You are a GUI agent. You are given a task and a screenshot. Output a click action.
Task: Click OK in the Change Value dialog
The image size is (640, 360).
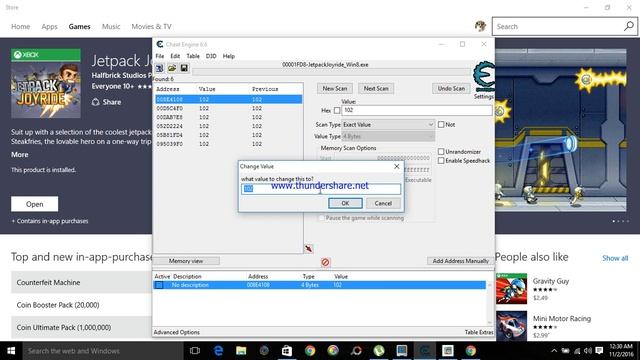[x=345, y=203]
